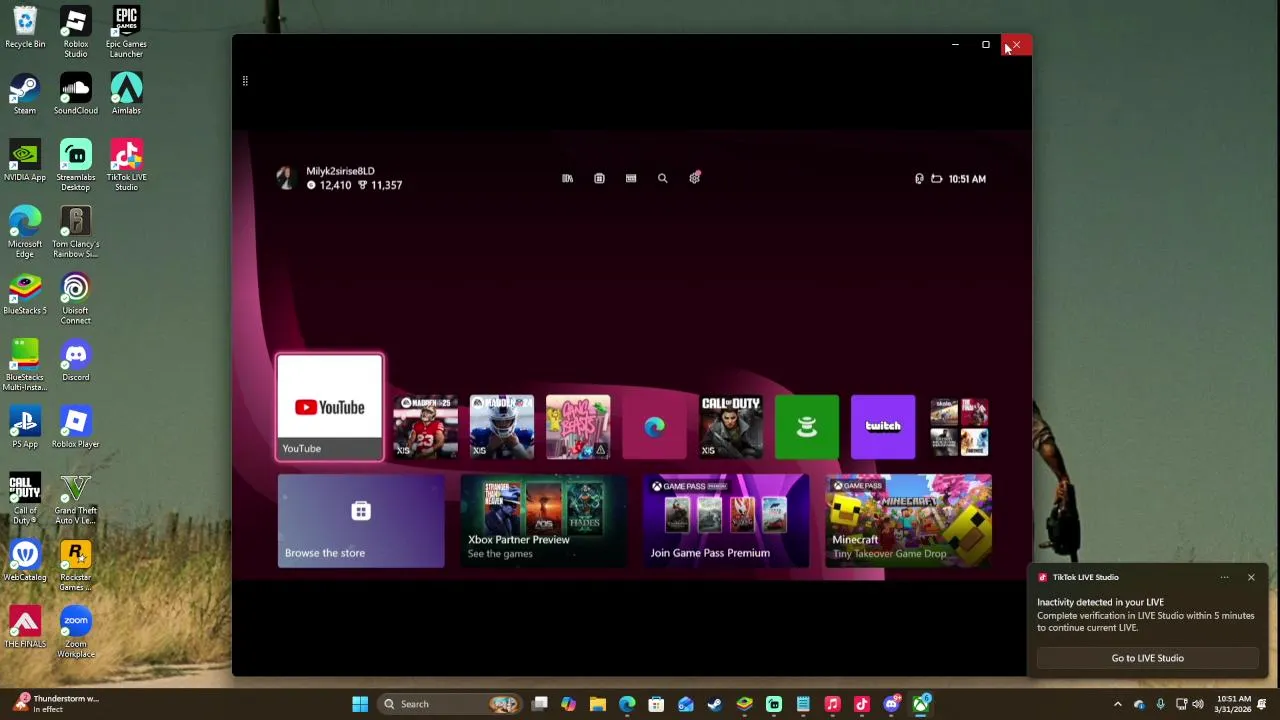Click Browse the store card
The image size is (1280, 720).
(361, 521)
